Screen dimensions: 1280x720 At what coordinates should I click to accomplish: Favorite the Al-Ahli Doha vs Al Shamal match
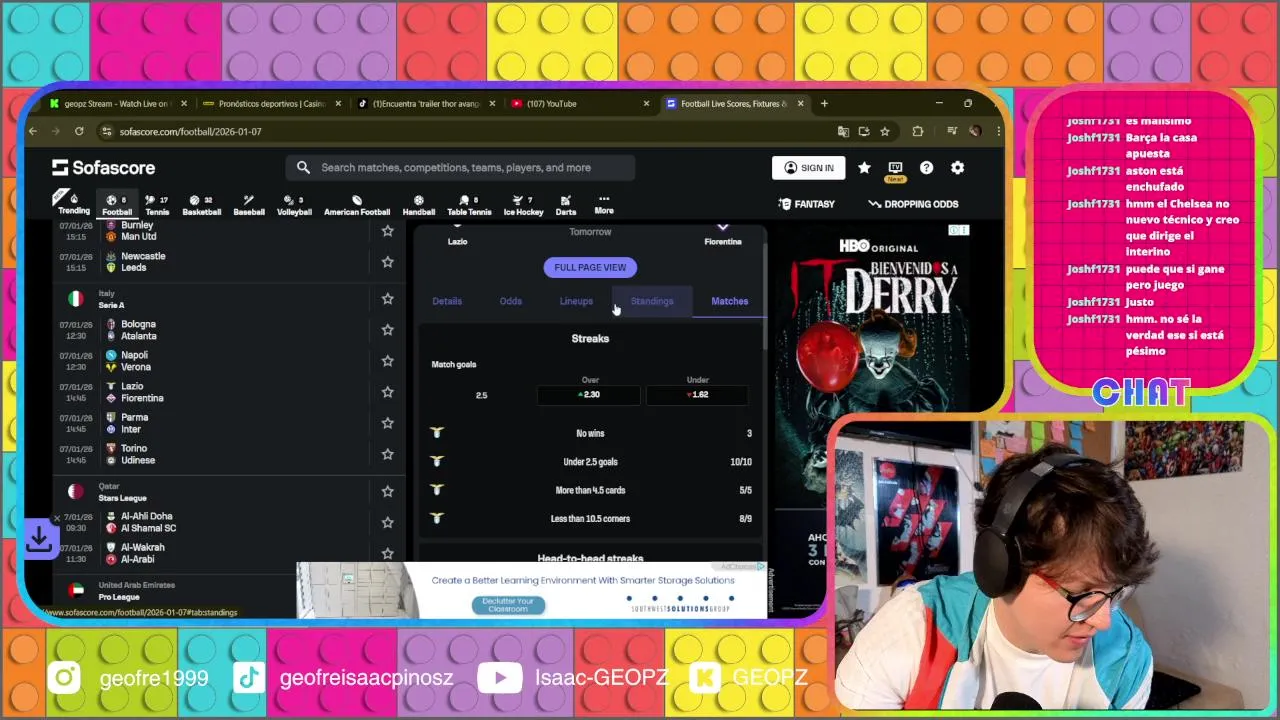click(x=387, y=522)
